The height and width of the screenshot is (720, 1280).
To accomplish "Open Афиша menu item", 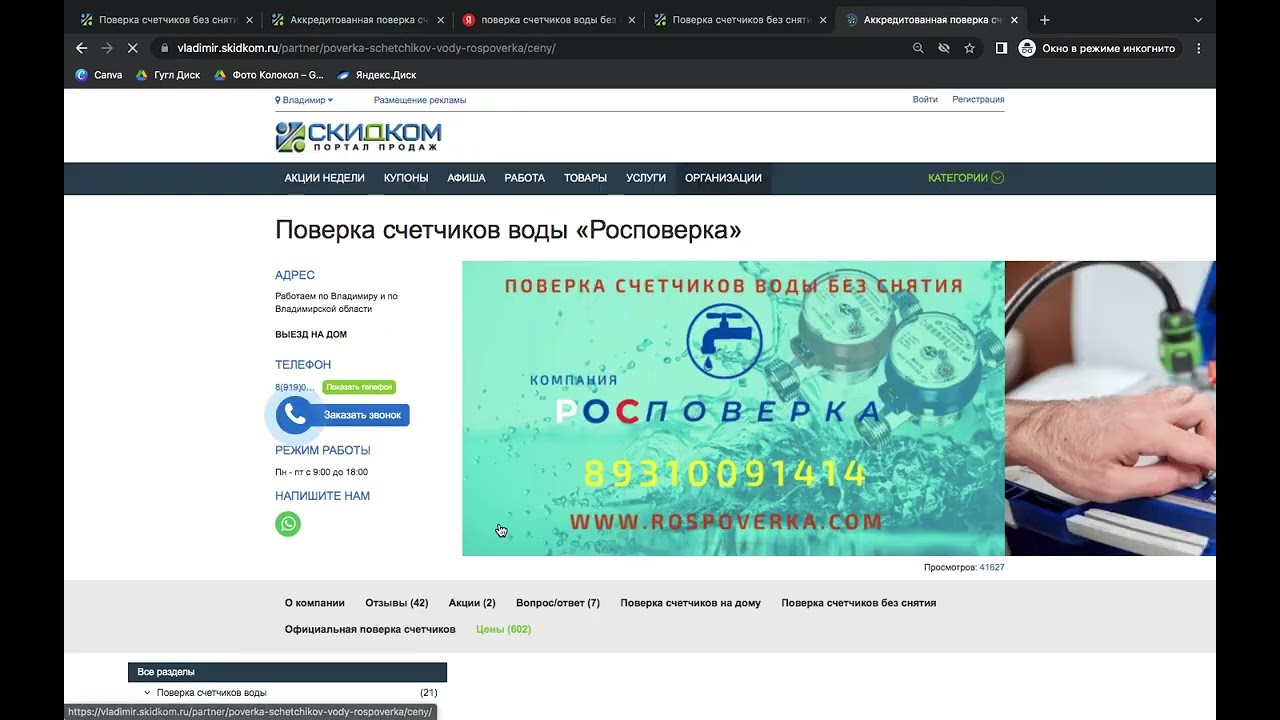I will 466,178.
